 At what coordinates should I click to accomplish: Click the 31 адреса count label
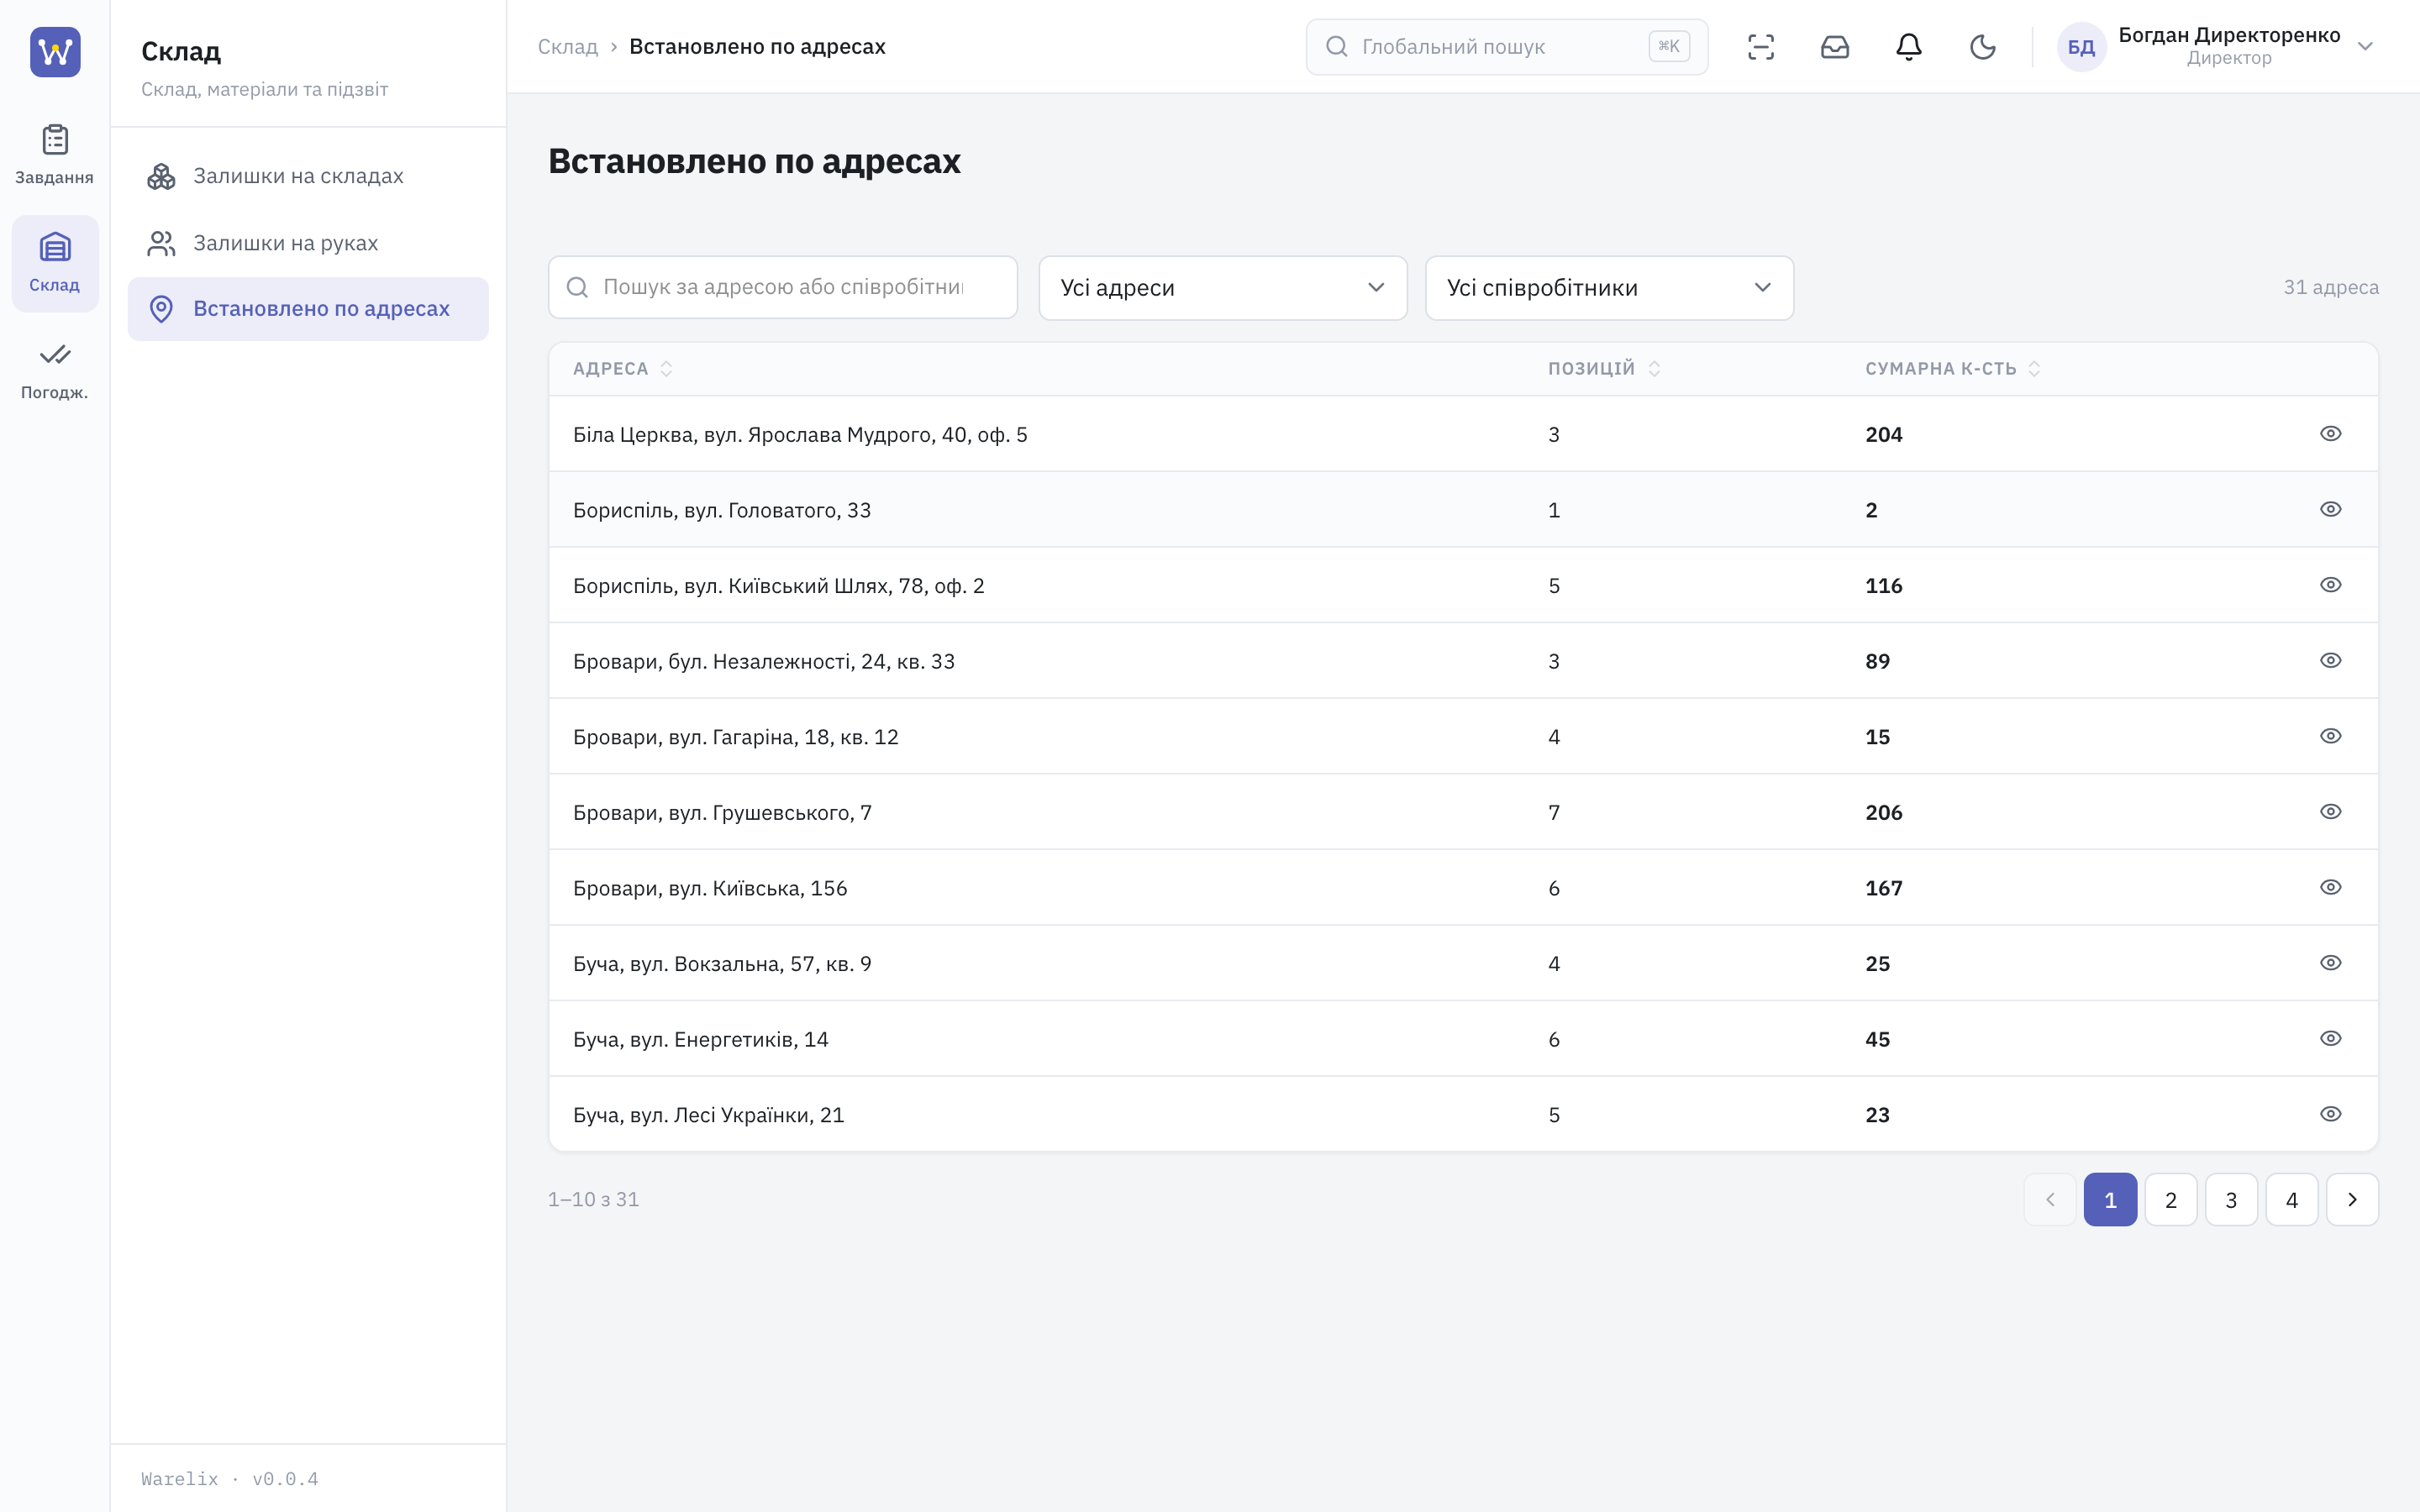(2330, 287)
